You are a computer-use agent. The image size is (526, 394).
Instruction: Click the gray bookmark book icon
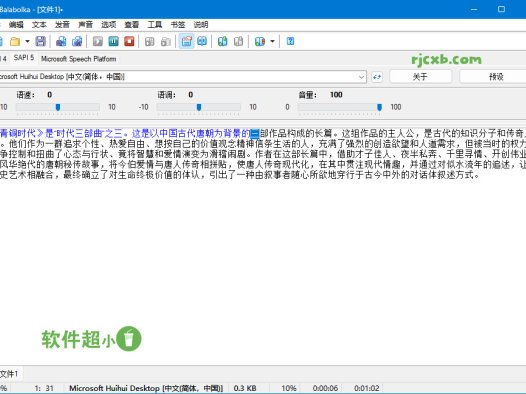tap(239, 42)
